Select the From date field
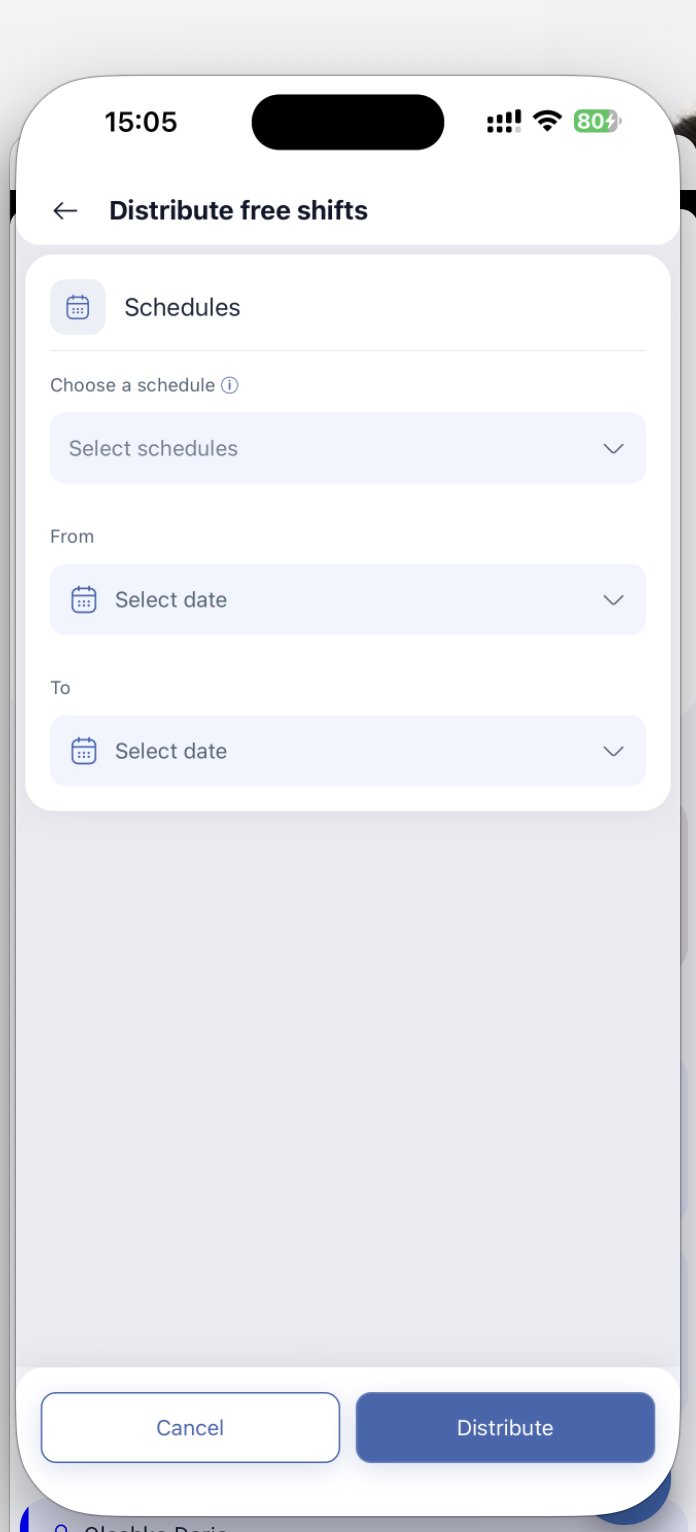The height and width of the screenshot is (1532, 696). 348,599
